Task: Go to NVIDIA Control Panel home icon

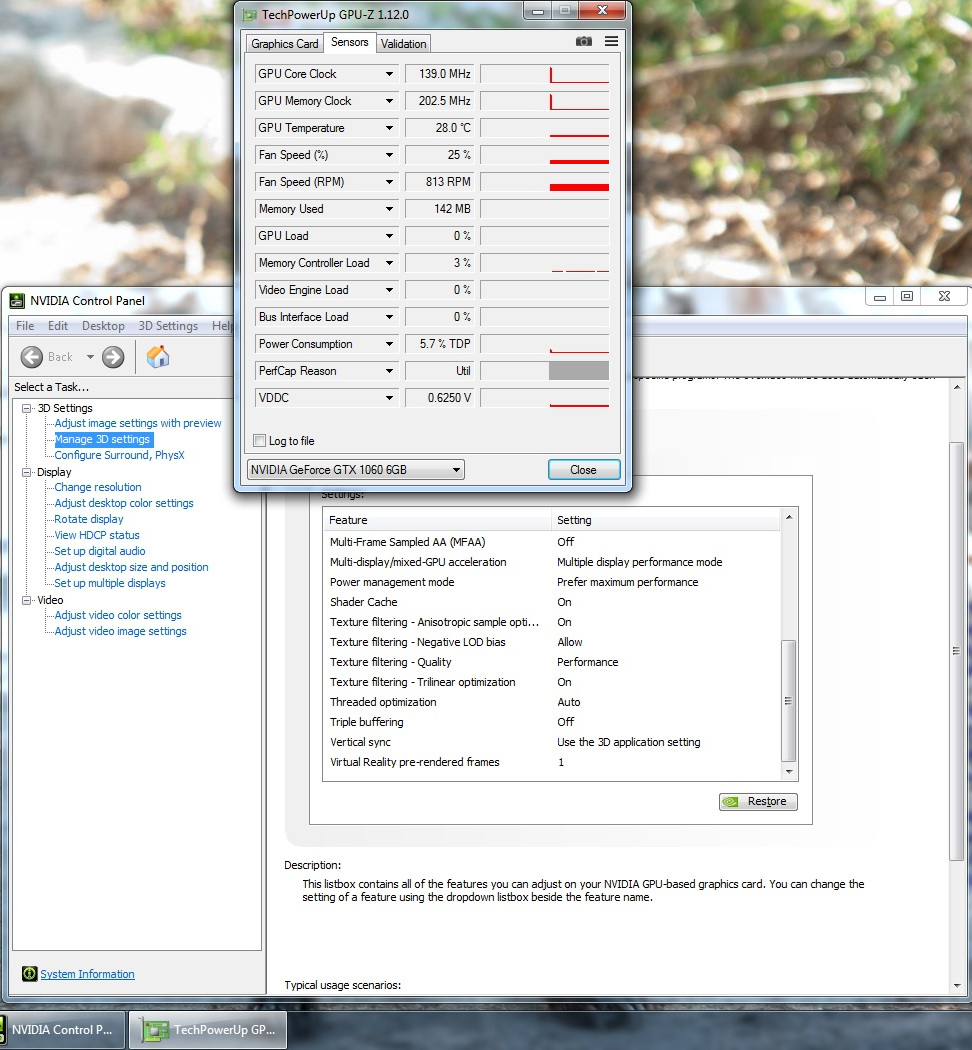Action: pyautogui.click(x=158, y=357)
